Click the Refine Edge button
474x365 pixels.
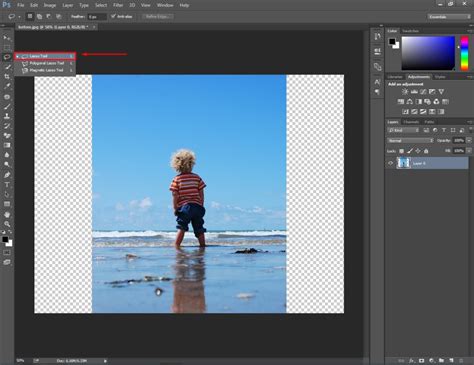(158, 16)
